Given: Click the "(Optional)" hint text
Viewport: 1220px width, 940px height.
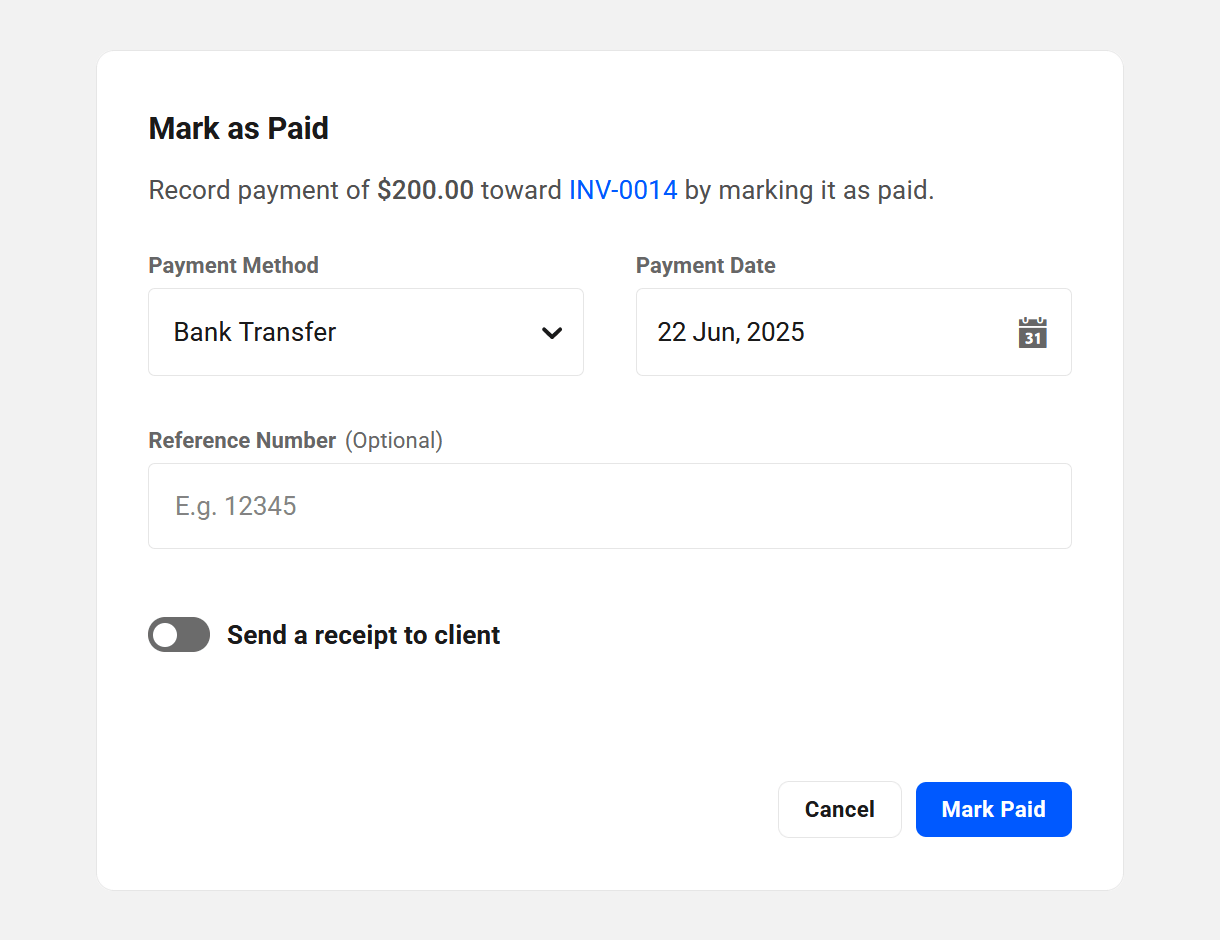Looking at the screenshot, I should [x=394, y=440].
